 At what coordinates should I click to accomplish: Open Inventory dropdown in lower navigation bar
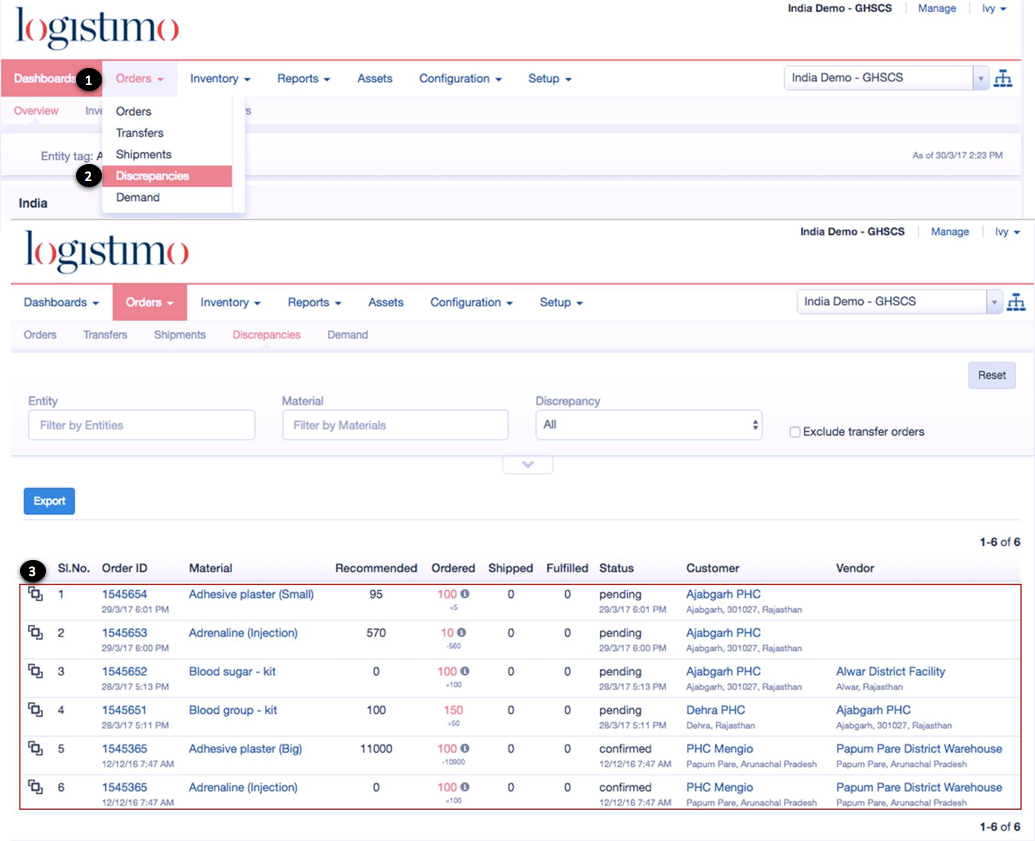(230, 302)
